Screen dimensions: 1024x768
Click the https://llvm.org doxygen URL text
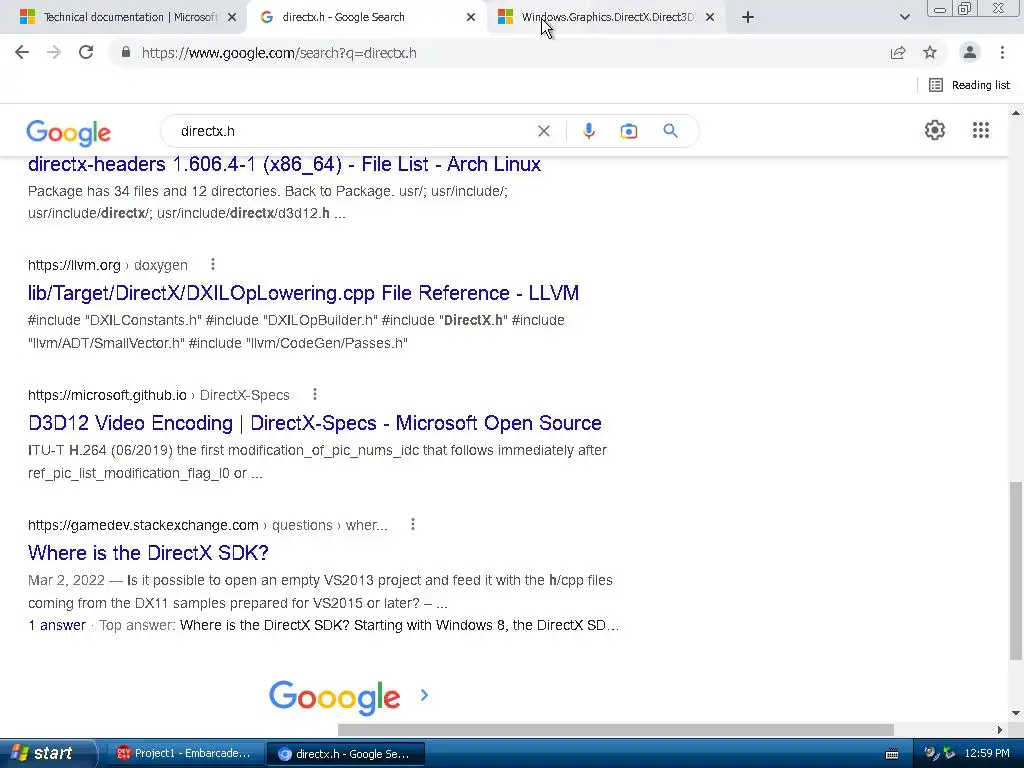[108, 264]
